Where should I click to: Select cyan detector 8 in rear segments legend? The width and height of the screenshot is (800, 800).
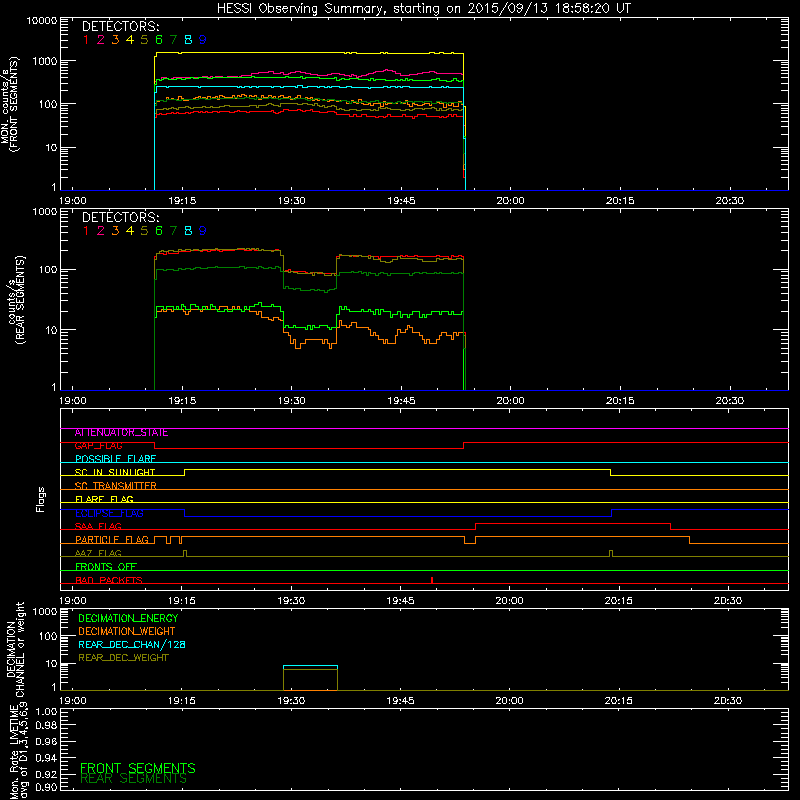pos(188,231)
